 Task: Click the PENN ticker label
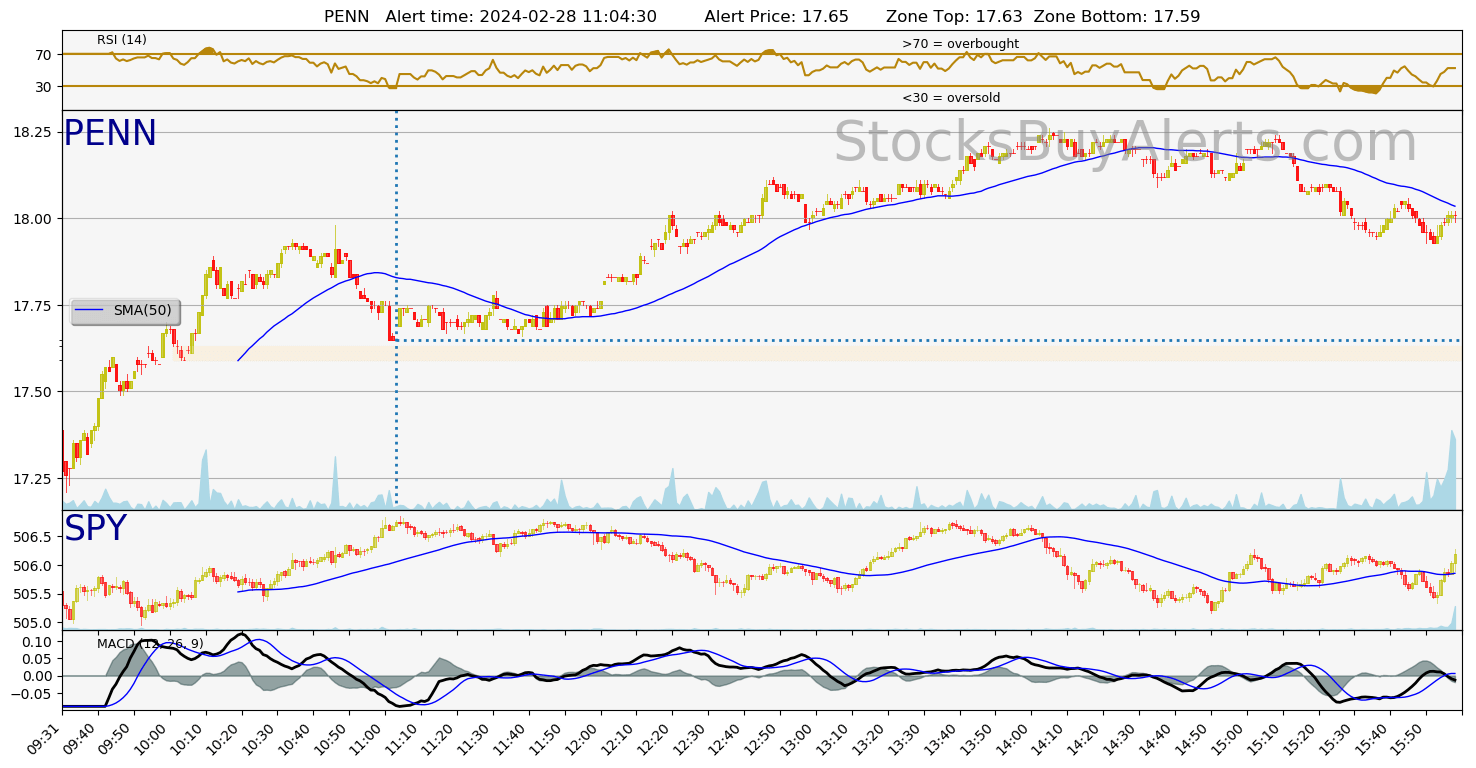click(110, 134)
